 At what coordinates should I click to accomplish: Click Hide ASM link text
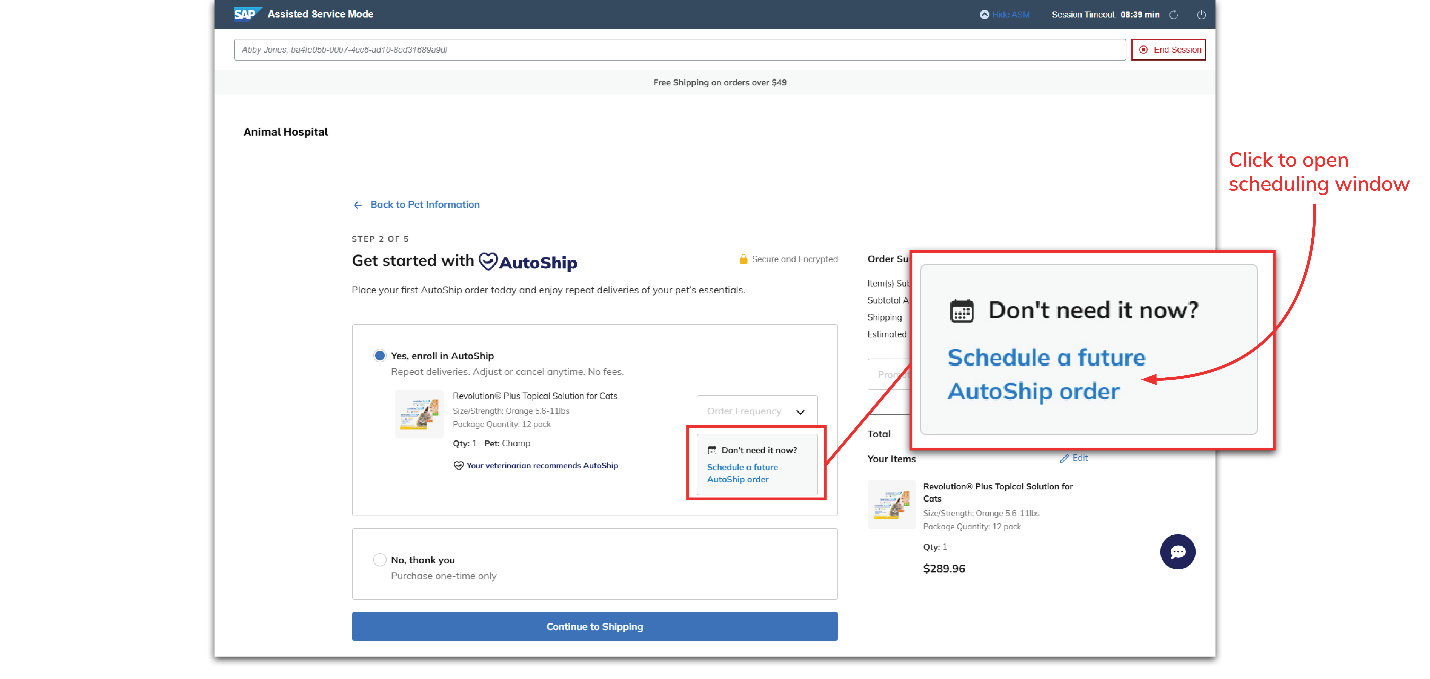pyautogui.click(x=1011, y=15)
